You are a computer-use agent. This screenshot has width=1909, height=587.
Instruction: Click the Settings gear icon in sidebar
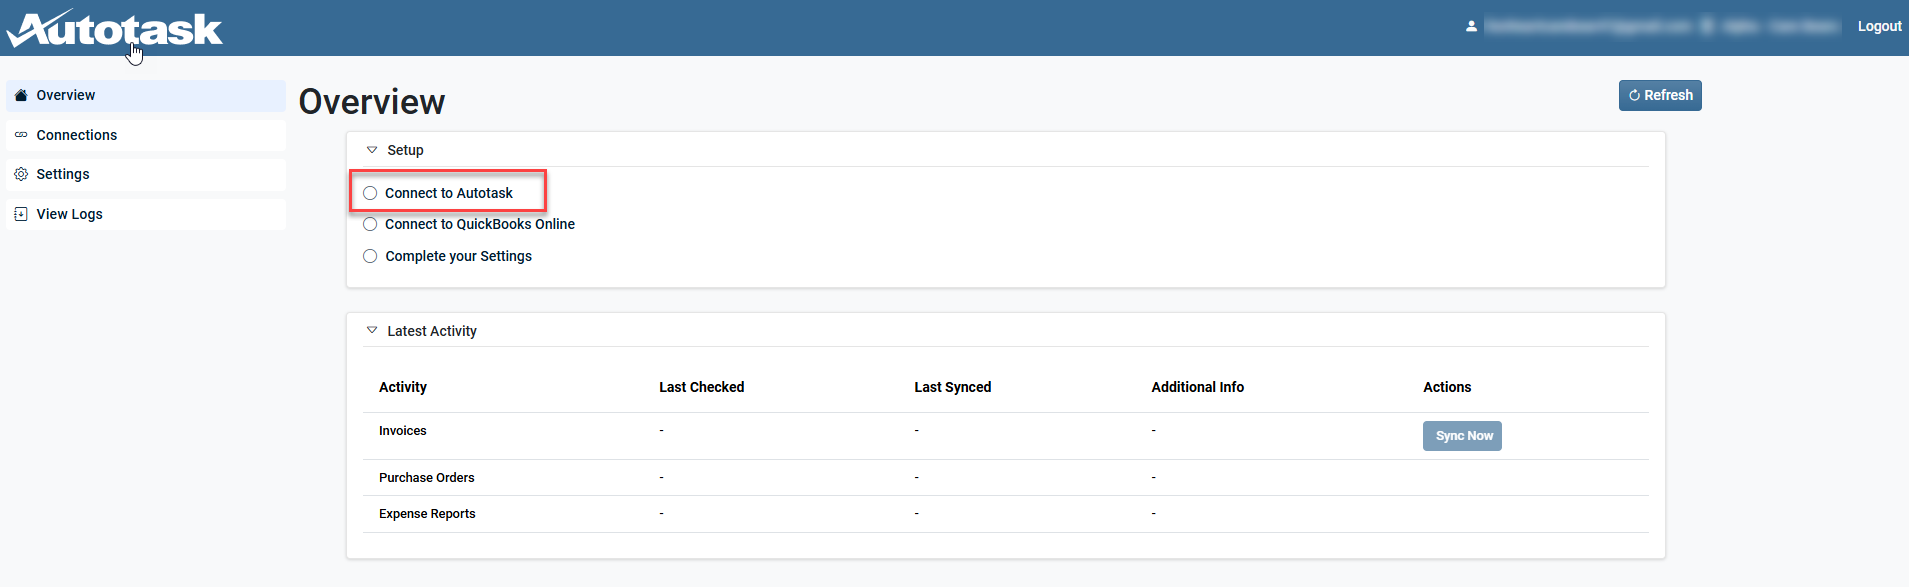[x=21, y=174]
